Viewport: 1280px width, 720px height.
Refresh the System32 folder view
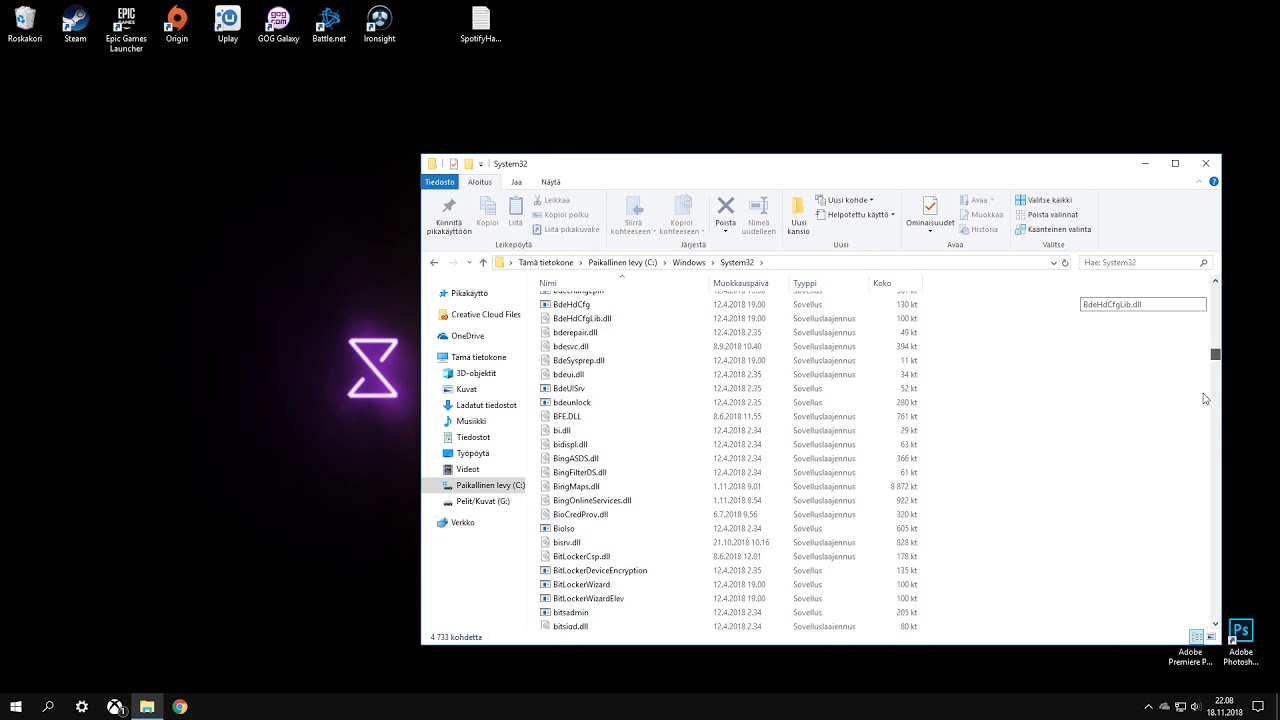(1065, 263)
